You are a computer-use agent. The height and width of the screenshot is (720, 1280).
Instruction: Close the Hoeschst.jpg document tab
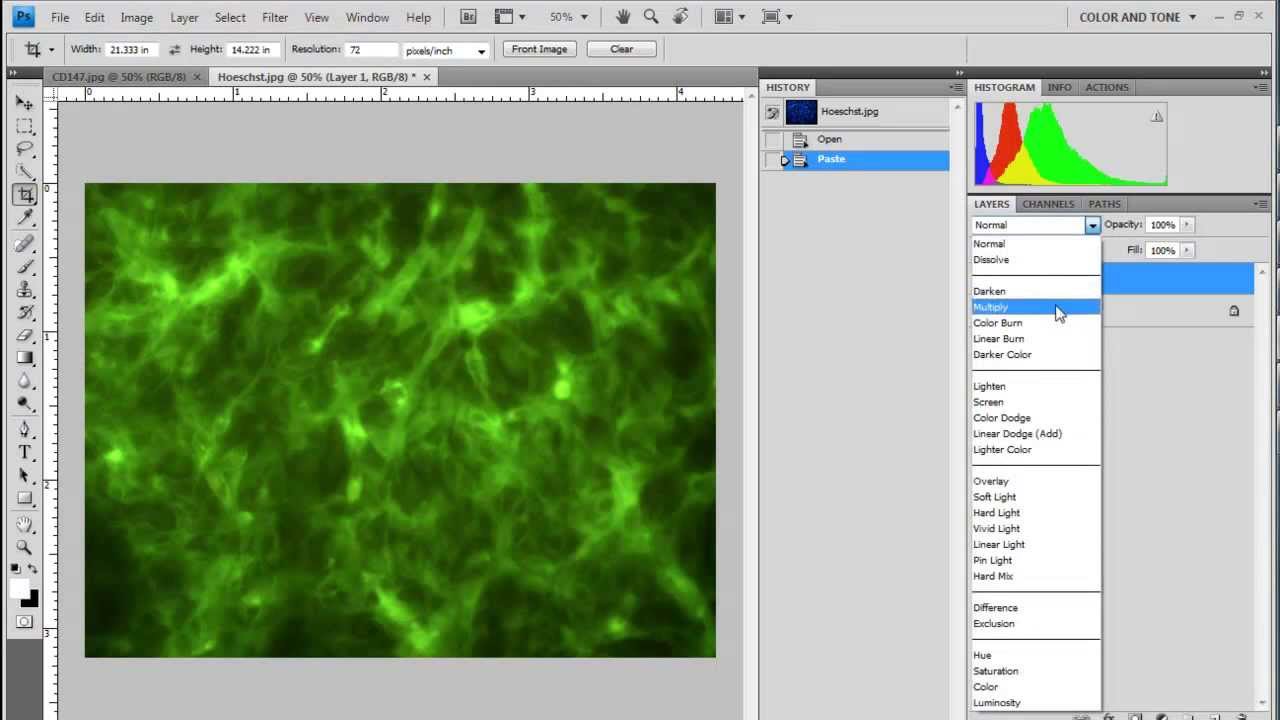pos(427,77)
